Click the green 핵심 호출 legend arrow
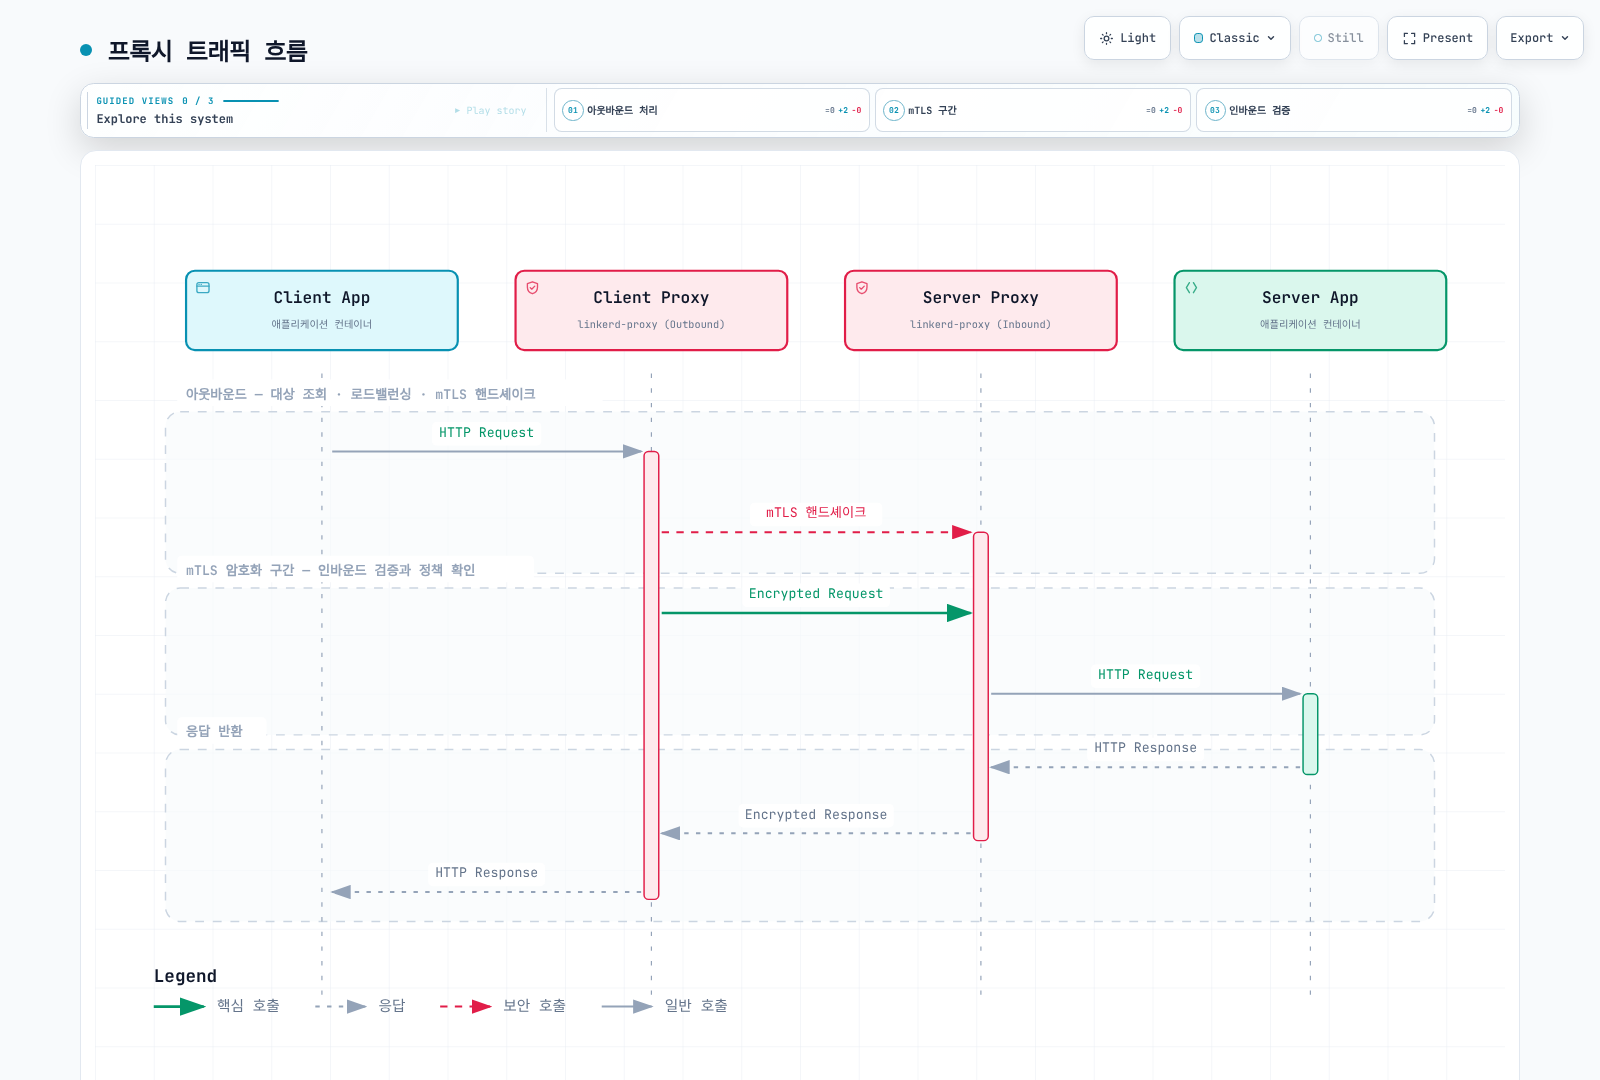Image resolution: width=1600 pixels, height=1080 pixels. 180,1006
